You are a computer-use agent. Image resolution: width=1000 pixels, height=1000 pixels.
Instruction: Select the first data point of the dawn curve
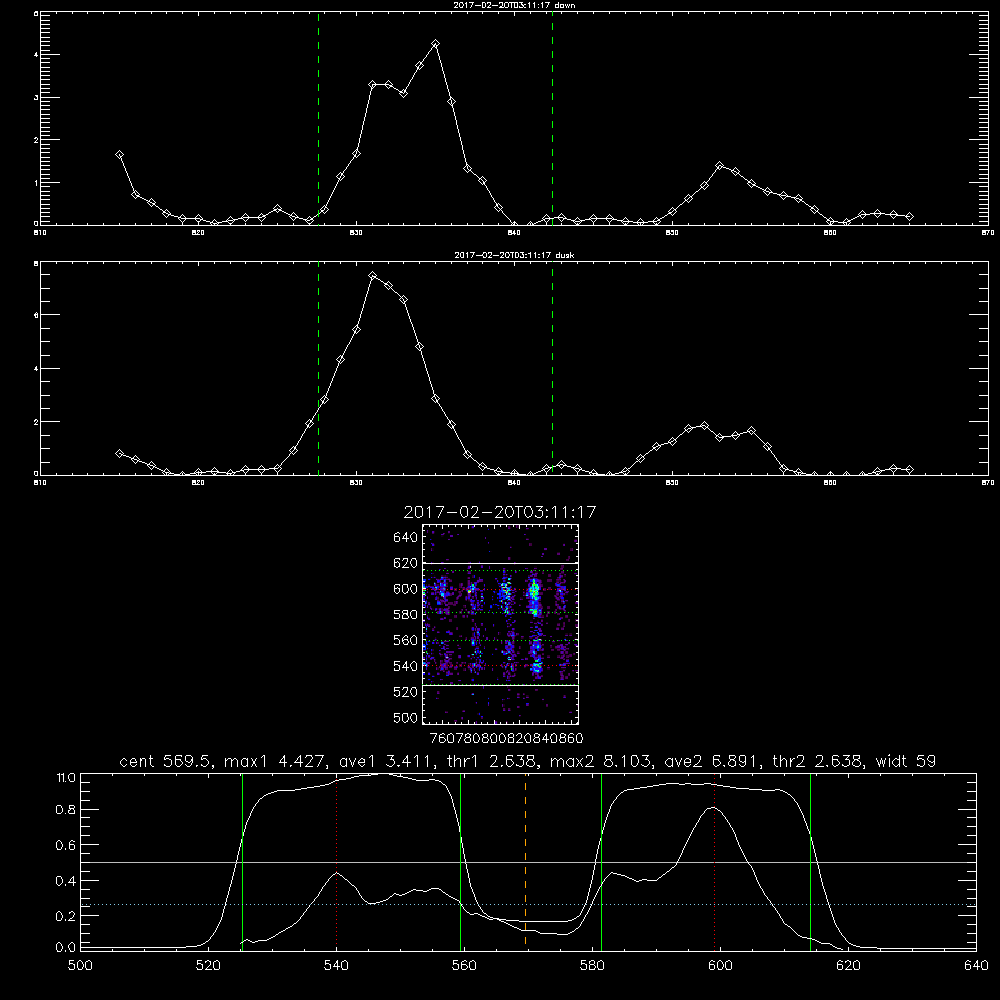(x=119, y=154)
